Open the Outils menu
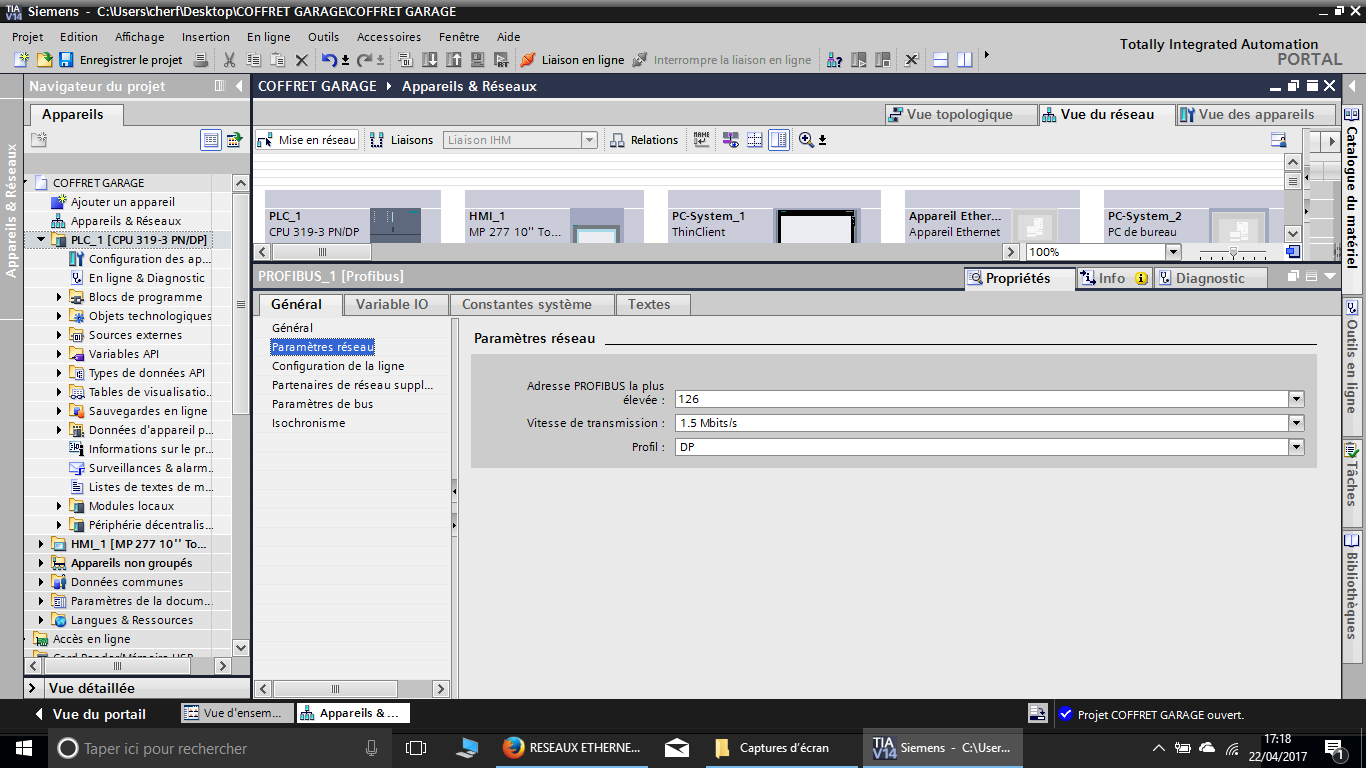 tap(323, 37)
